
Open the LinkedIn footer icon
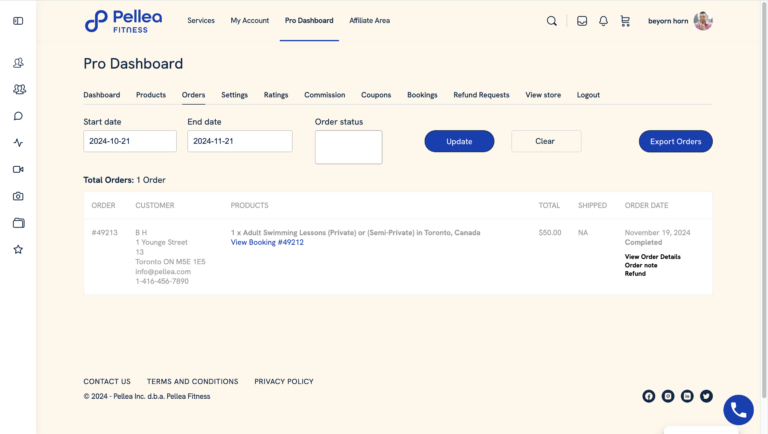(x=687, y=396)
